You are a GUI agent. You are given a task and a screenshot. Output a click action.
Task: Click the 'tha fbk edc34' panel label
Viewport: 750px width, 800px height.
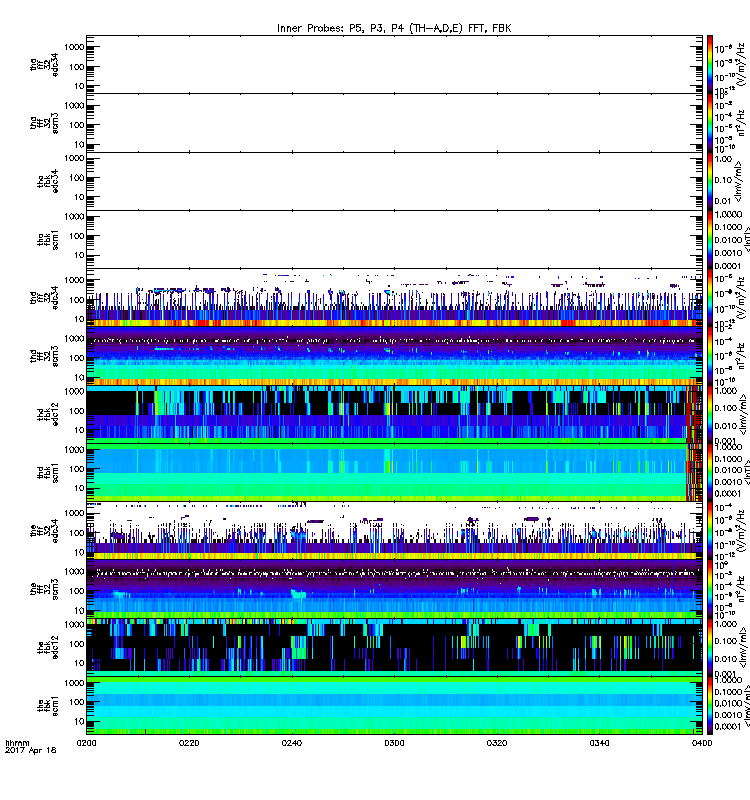48,181
